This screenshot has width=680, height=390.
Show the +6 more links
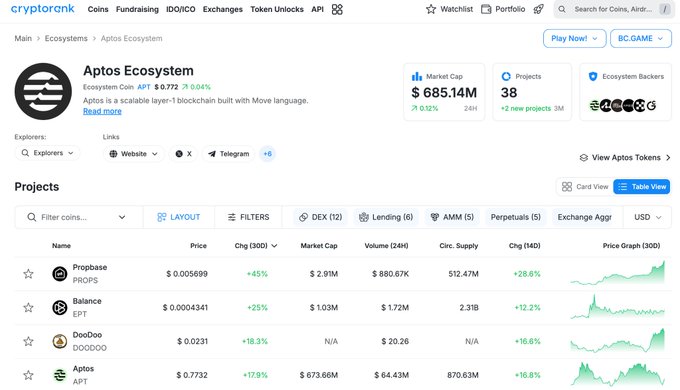[268, 154]
